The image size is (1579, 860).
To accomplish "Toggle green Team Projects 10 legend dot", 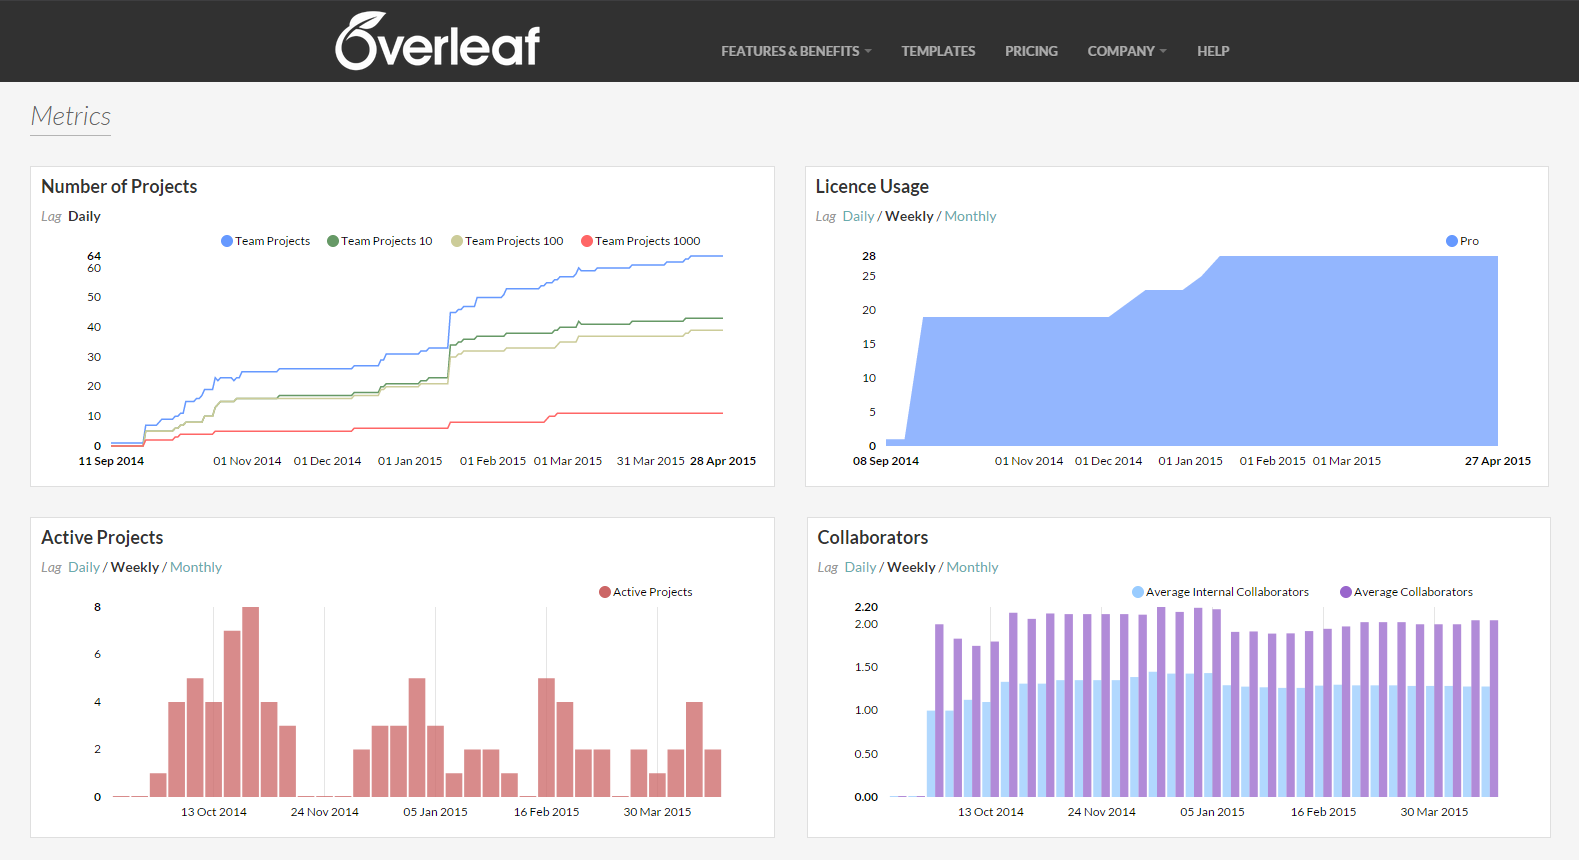I will (x=333, y=241).
